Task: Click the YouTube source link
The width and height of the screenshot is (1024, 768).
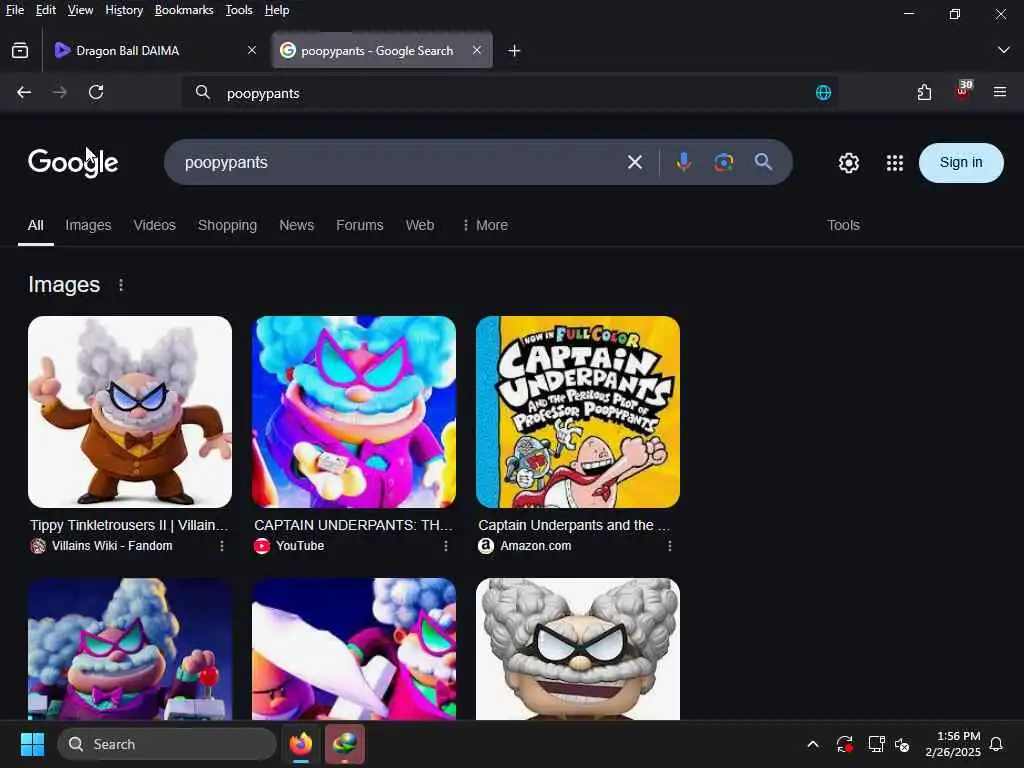Action: point(300,546)
